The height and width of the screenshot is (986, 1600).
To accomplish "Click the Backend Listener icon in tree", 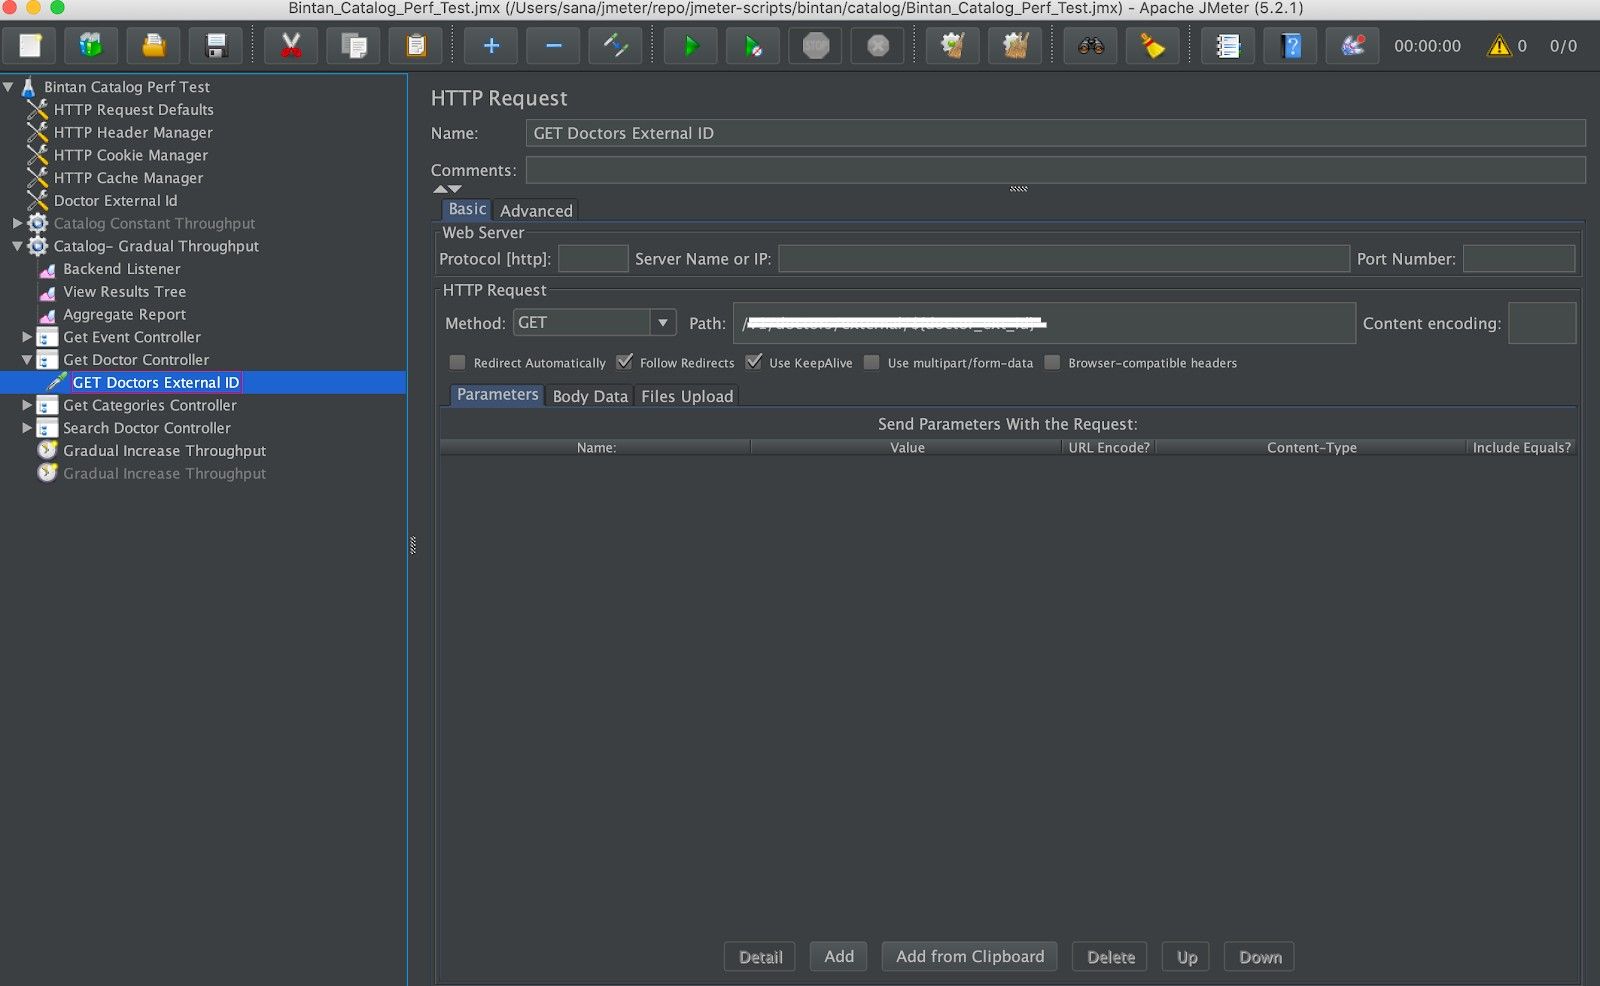I will click(47, 270).
